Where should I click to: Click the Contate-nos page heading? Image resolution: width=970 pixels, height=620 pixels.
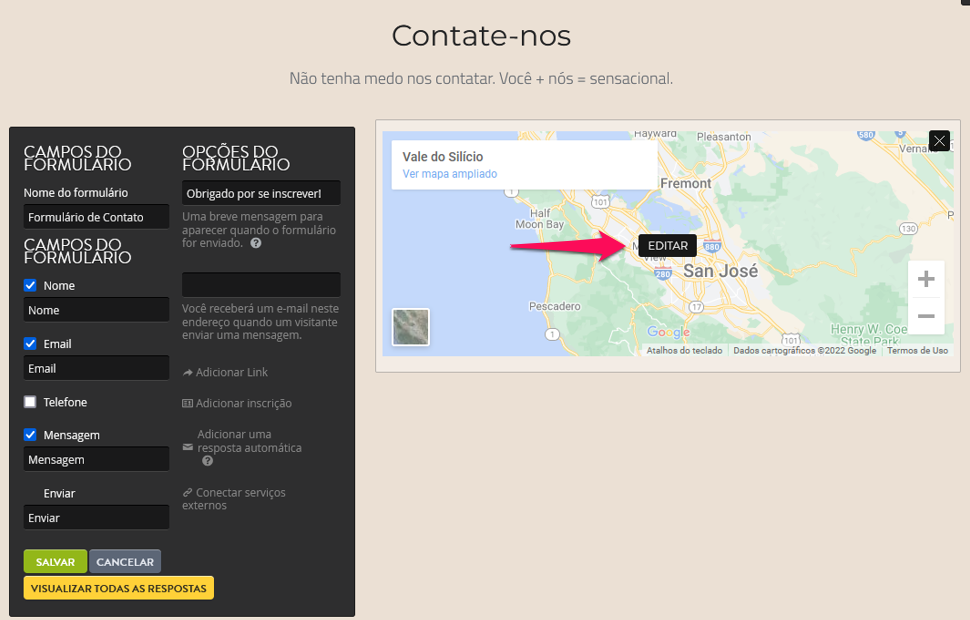pos(481,36)
